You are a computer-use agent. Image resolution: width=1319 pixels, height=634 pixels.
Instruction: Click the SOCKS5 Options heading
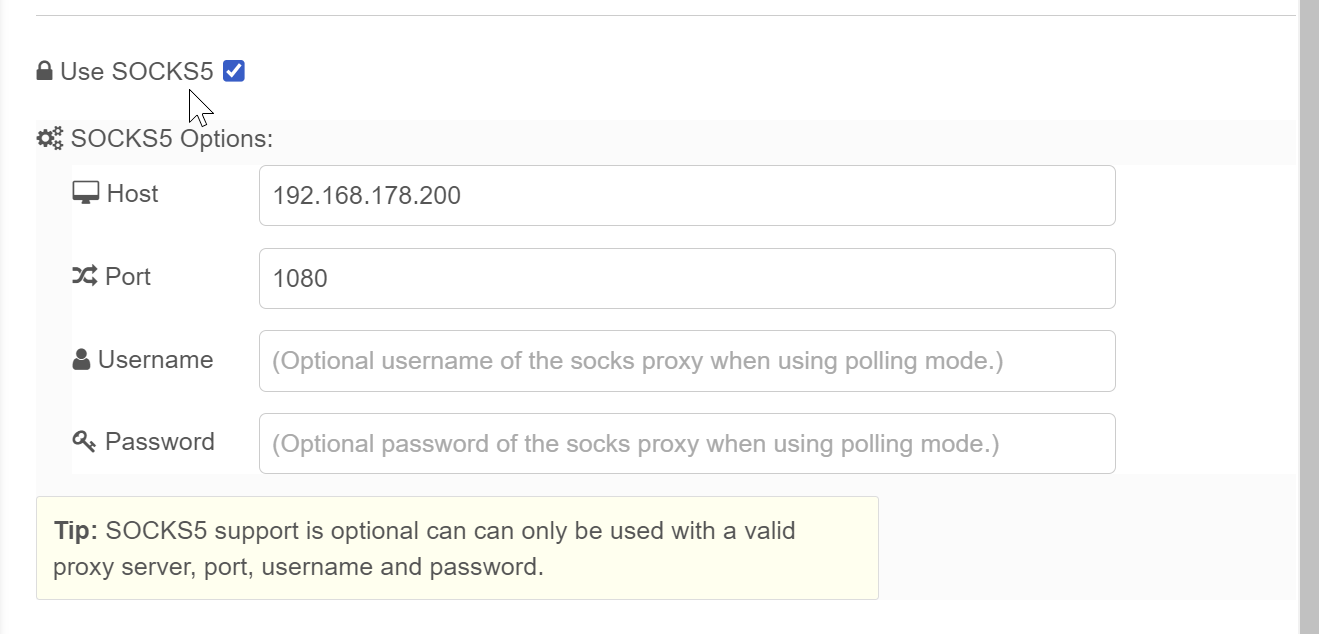point(171,138)
